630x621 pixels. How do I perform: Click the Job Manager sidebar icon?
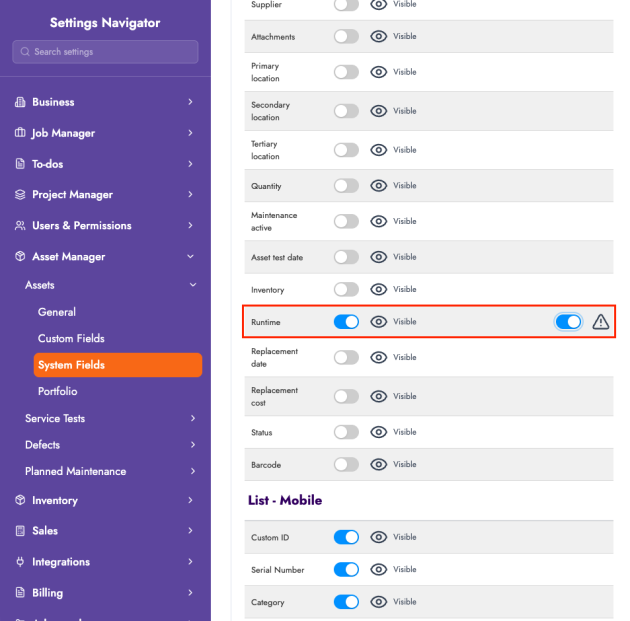point(21,133)
